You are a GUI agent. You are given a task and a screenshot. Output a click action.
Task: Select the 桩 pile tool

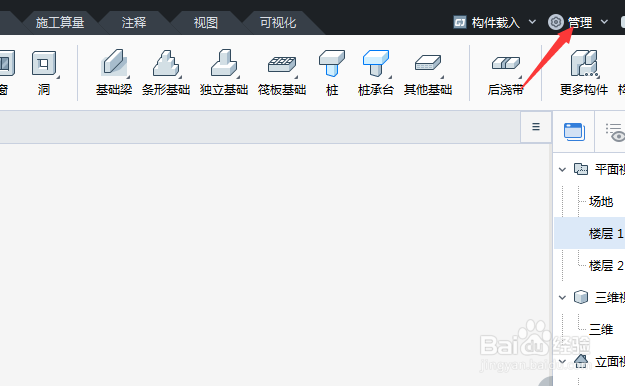point(332,72)
